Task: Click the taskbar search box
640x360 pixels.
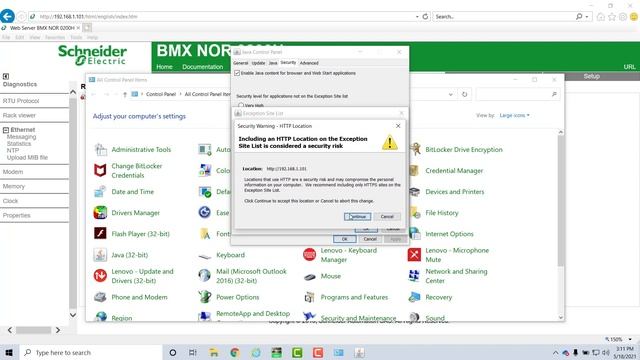Action: [91, 352]
